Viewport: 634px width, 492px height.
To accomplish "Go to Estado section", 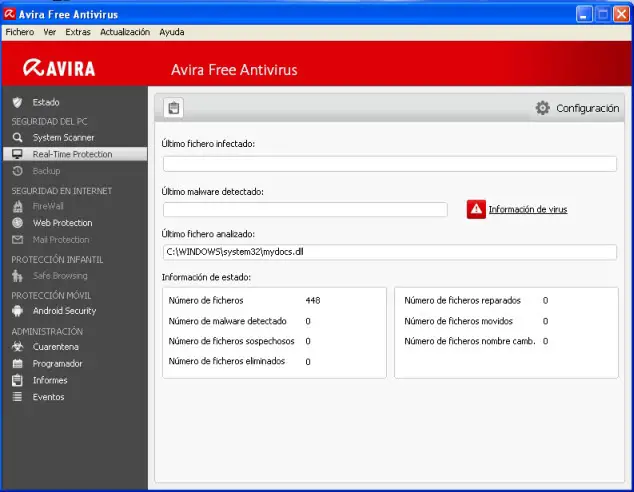I will [46, 102].
